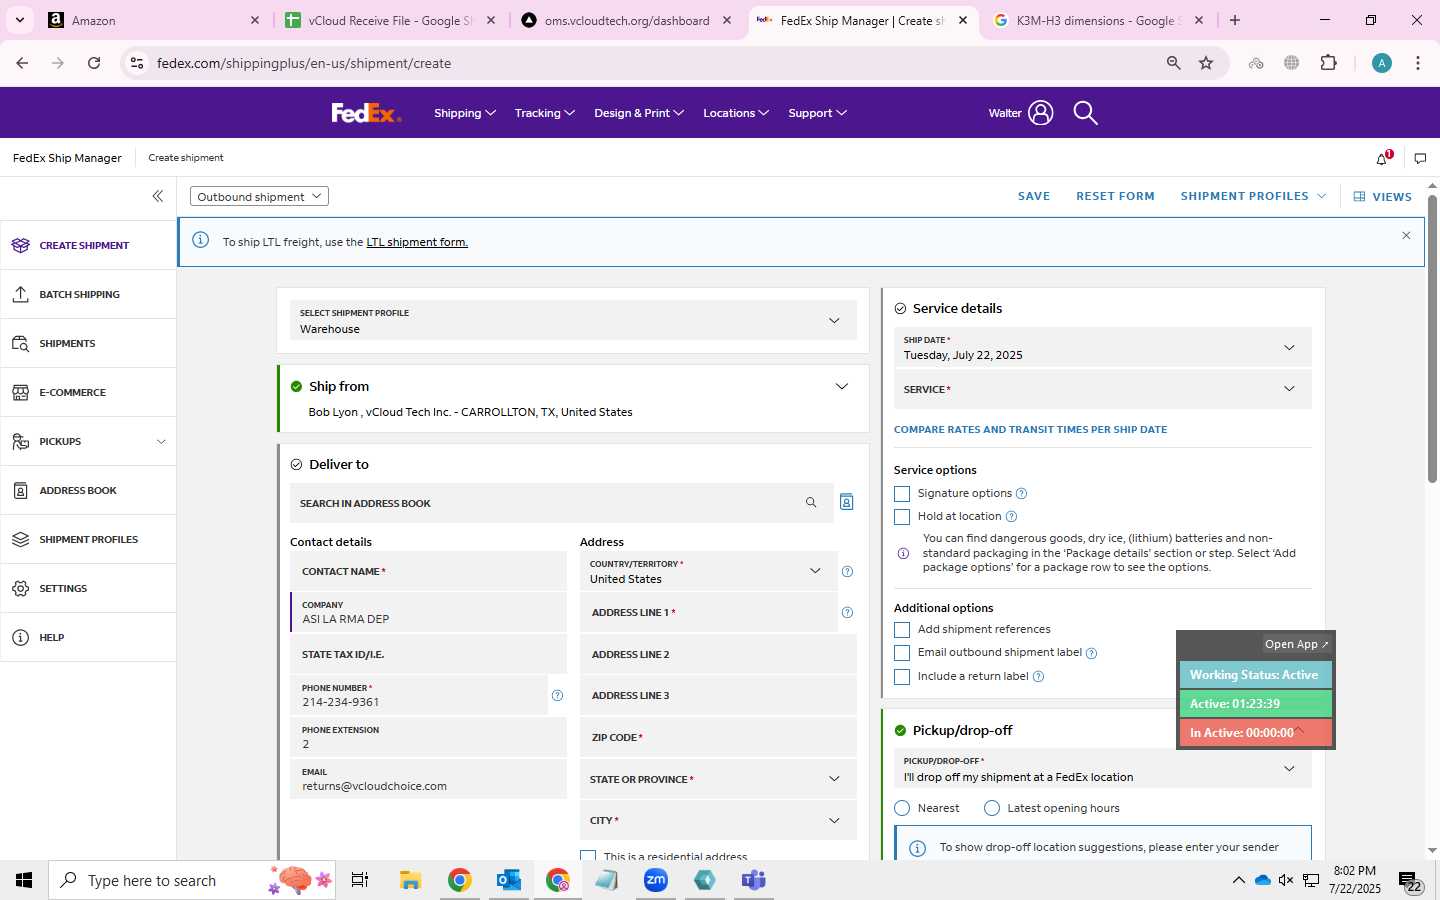1440x900 pixels.
Task: Collapse the left sidebar using the double chevron
Action: (157, 196)
